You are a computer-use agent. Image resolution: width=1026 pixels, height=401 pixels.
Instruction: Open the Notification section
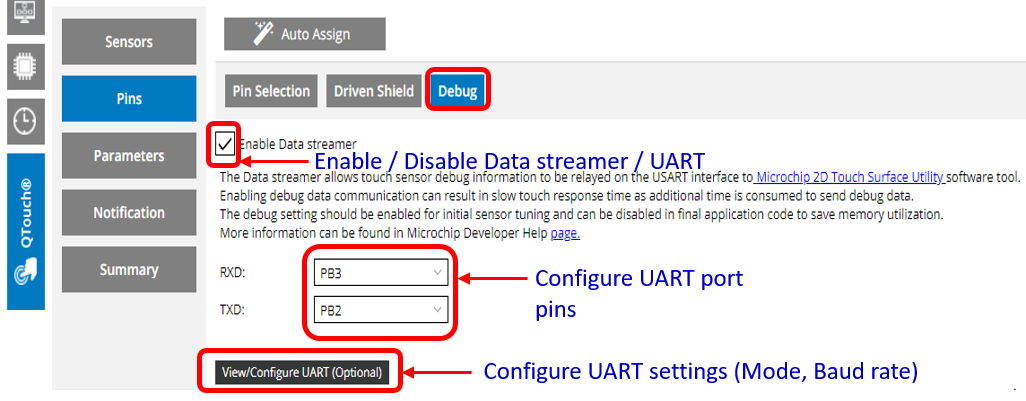tap(129, 213)
